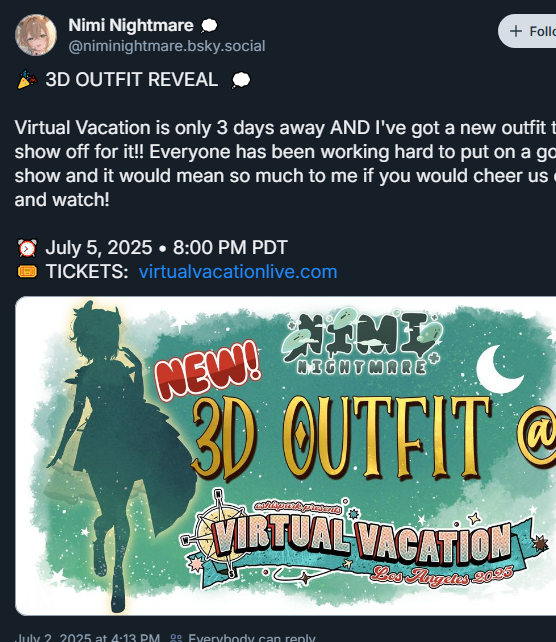556x642 pixels.
Task: Click the crescent moon in the banner image
Action: click(499, 369)
